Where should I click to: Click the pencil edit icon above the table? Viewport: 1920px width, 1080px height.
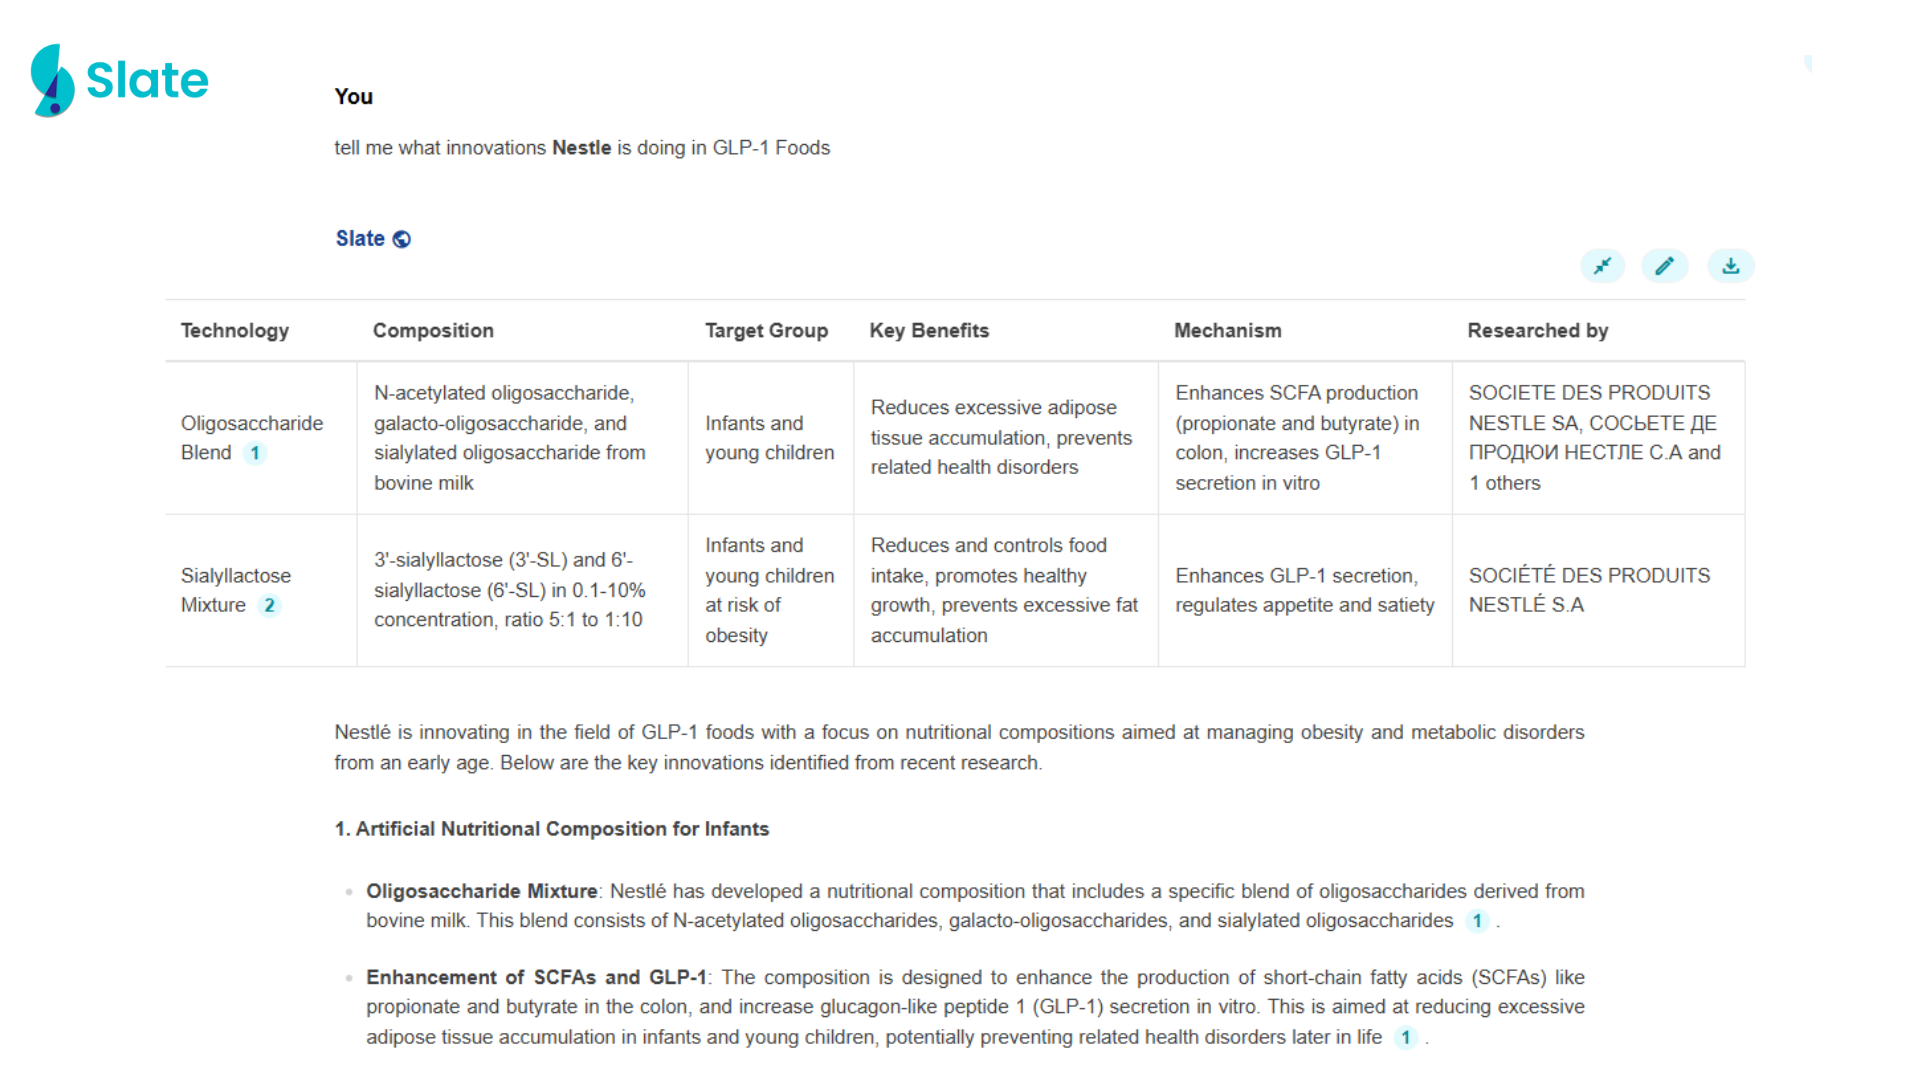pos(1664,266)
